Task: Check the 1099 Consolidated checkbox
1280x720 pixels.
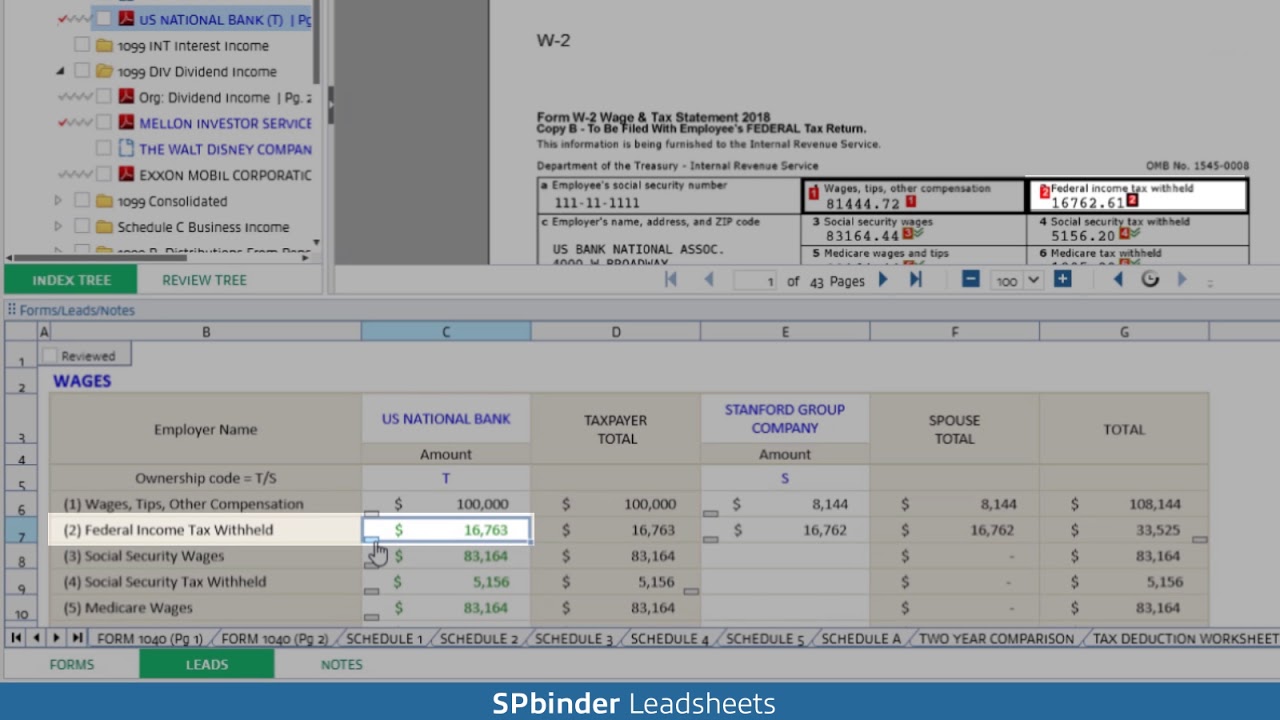Action: [82, 201]
